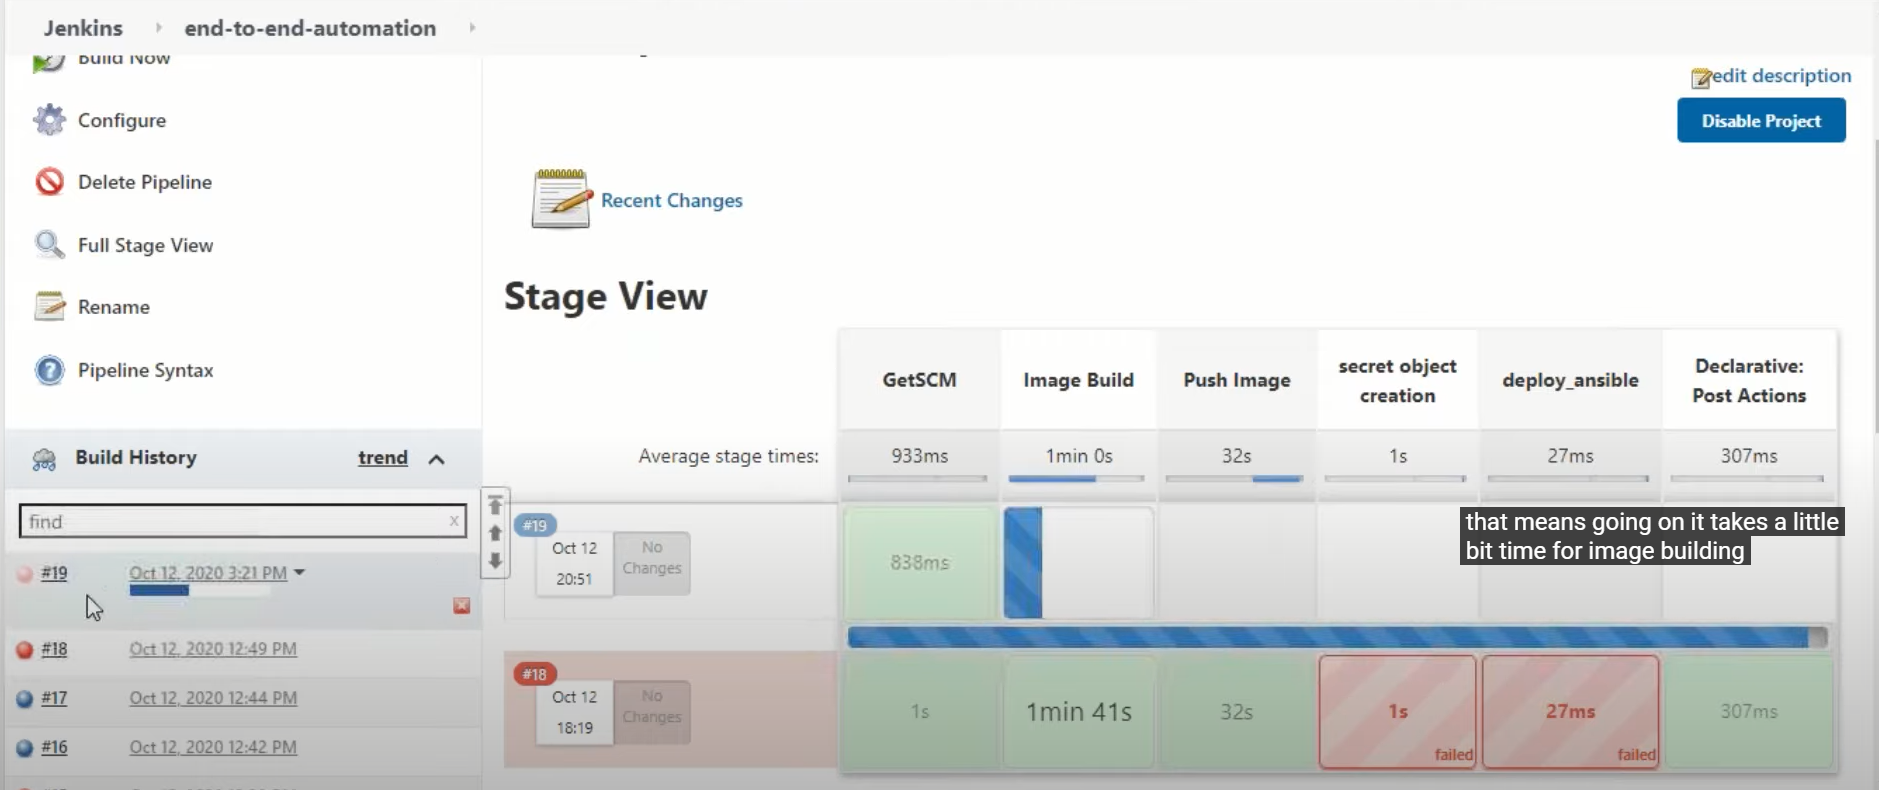Click the red status ball for build #18

25,650
